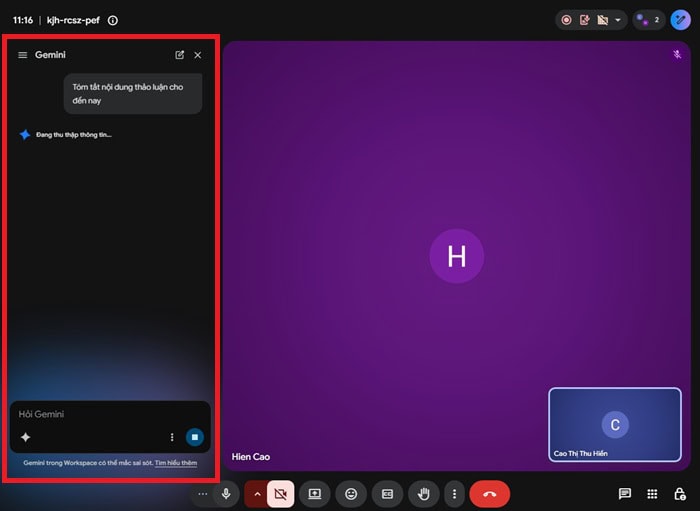This screenshot has height=511, width=700.
Task: Expand the meeting activity indicators dropdown arrow
Action: click(618, 20)
